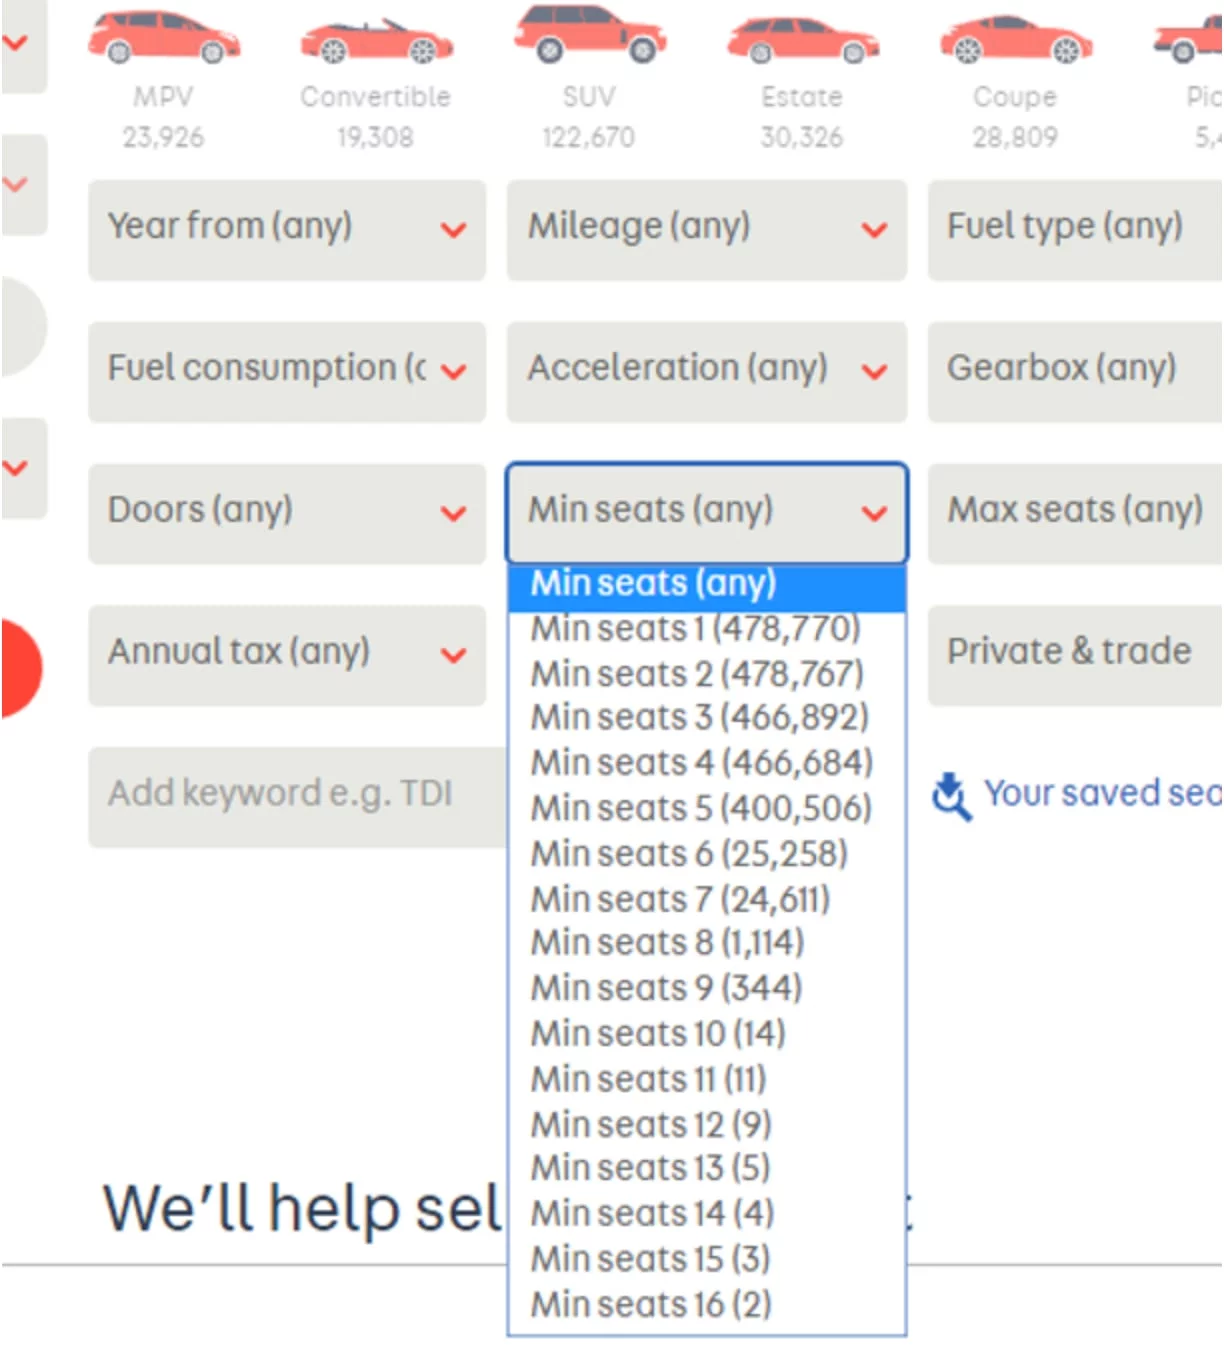Open the Annual tax dropdown

coord(287,654)
